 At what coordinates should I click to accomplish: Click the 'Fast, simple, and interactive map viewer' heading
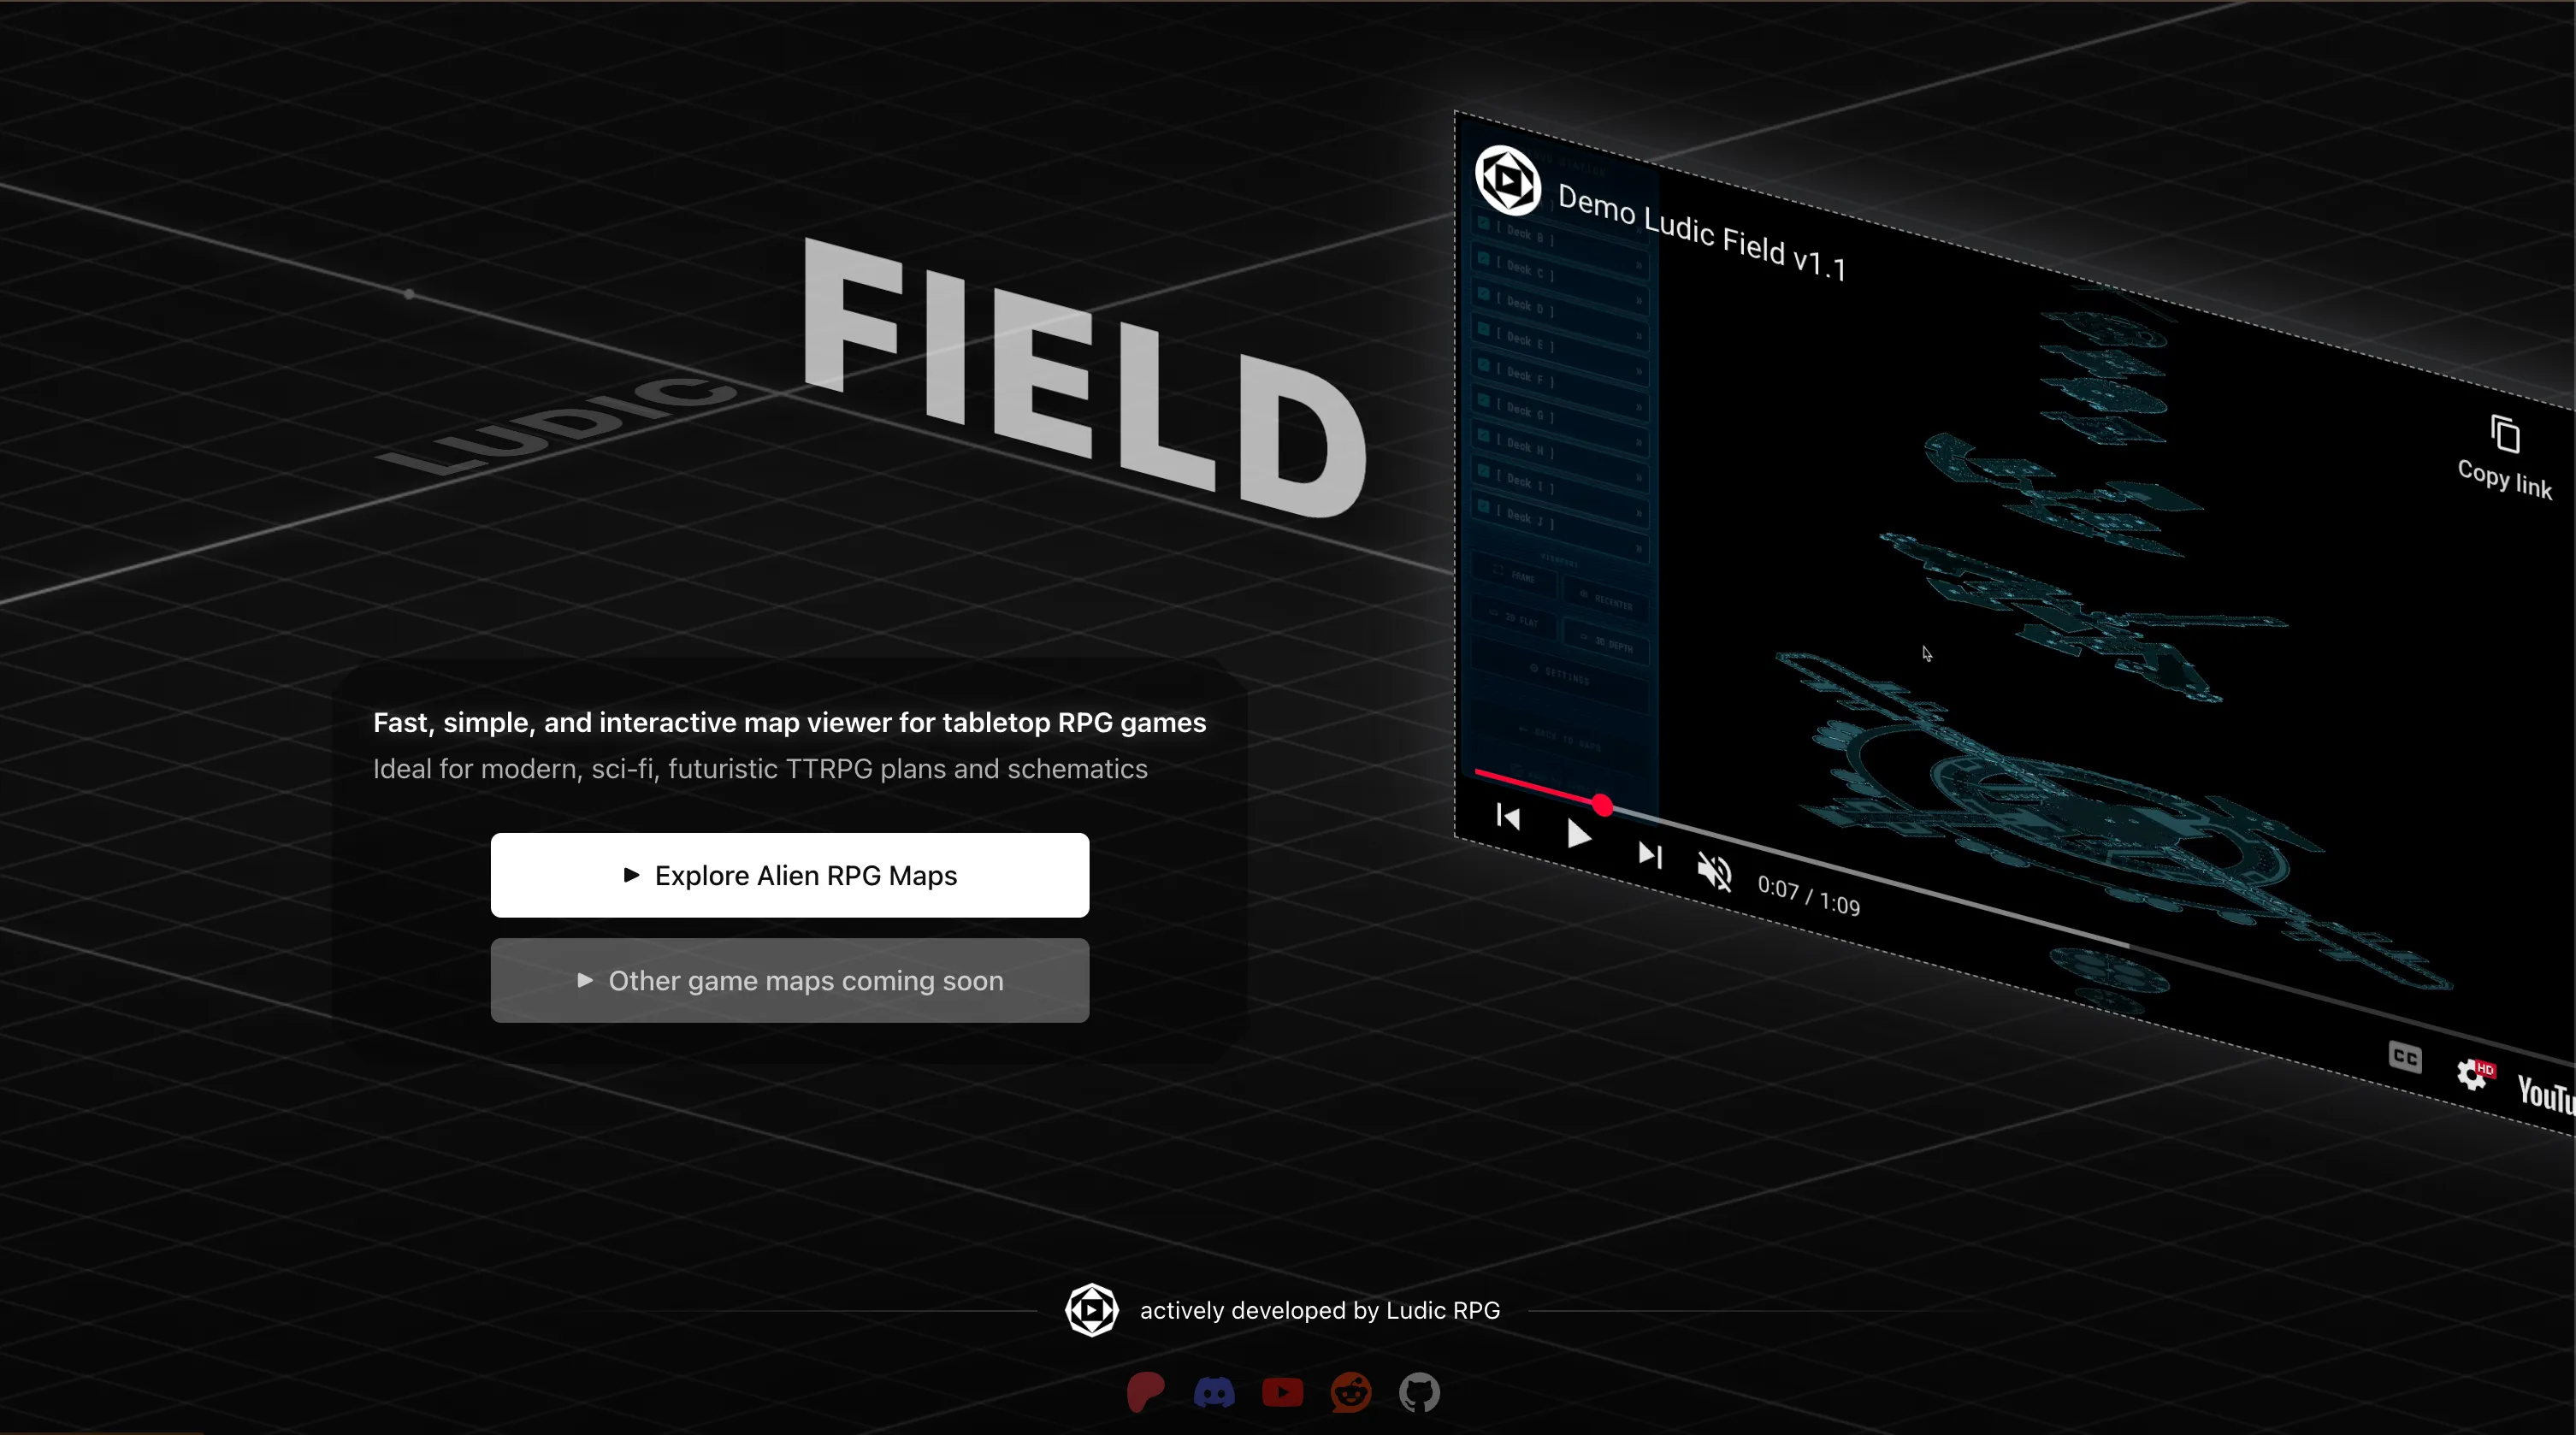tap(789, 722)
